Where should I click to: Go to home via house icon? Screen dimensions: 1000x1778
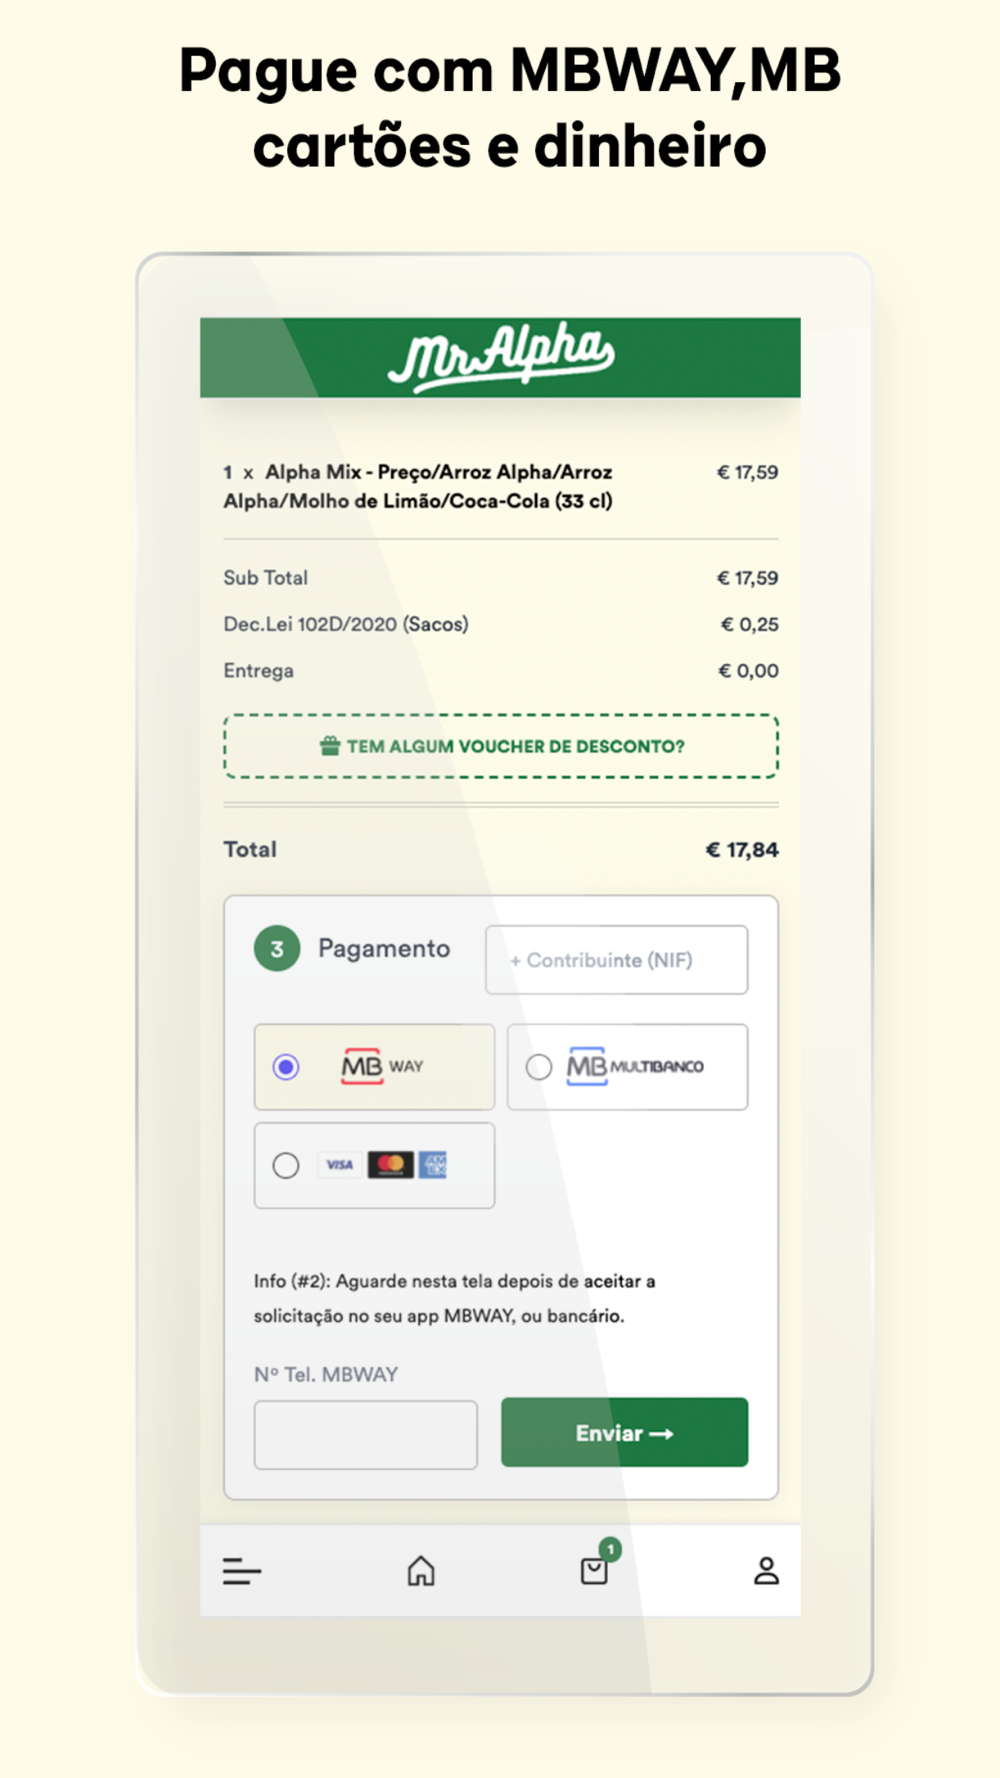tap(421, 1571)
